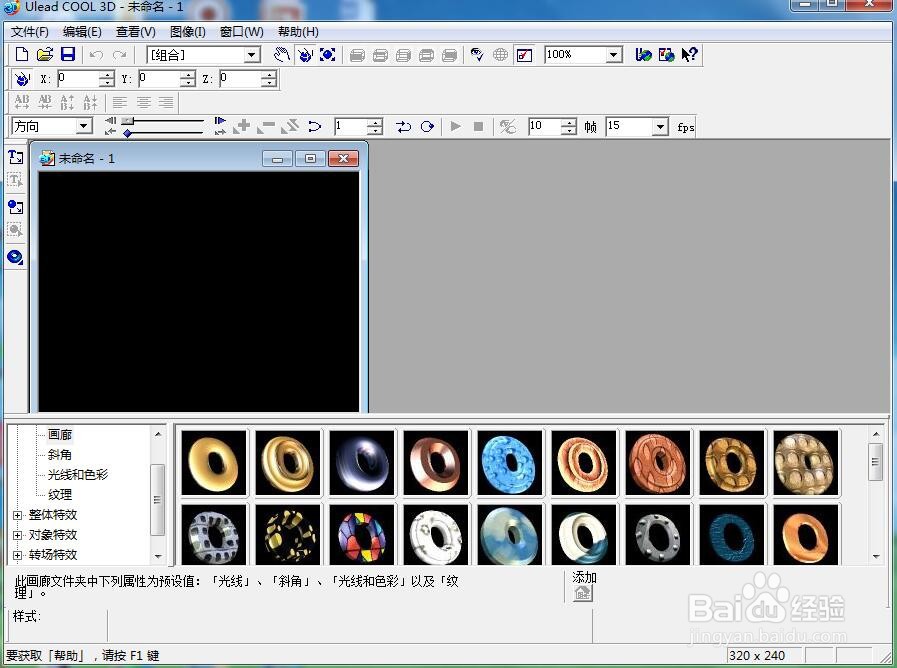
Task: Open the context help arrow-question icon
Action: coord(689,55)
